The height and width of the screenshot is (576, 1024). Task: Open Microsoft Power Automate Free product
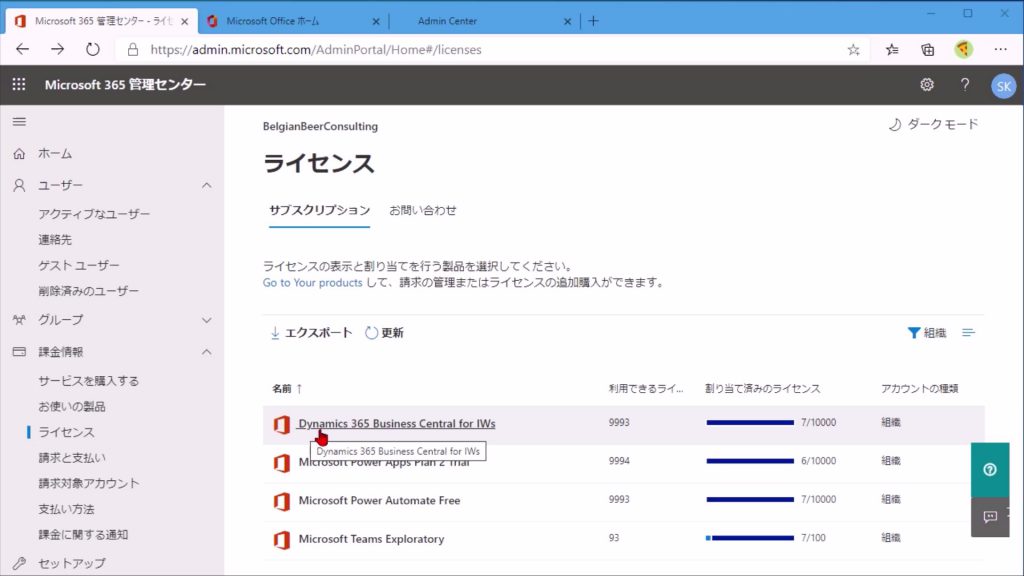379,500
